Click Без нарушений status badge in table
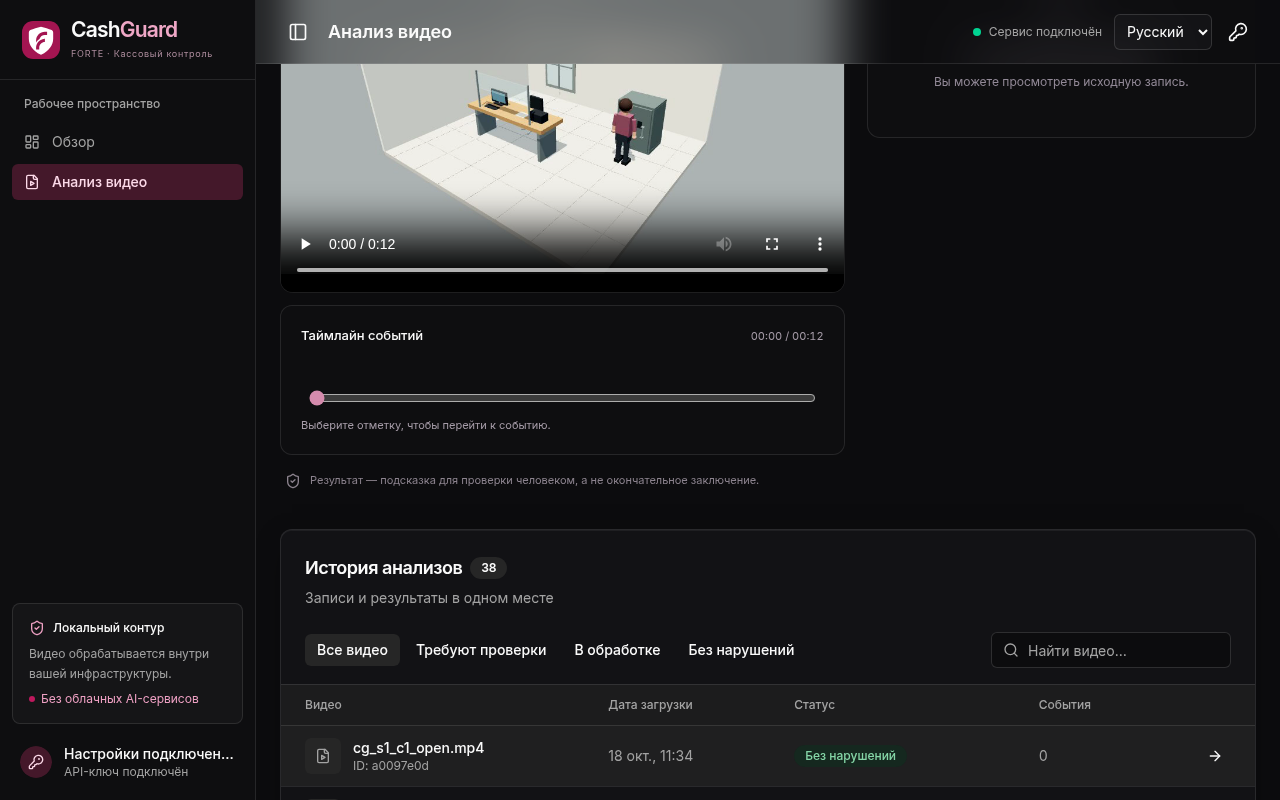This screenshot has height=800, width=1280. (x=850, y=756)
